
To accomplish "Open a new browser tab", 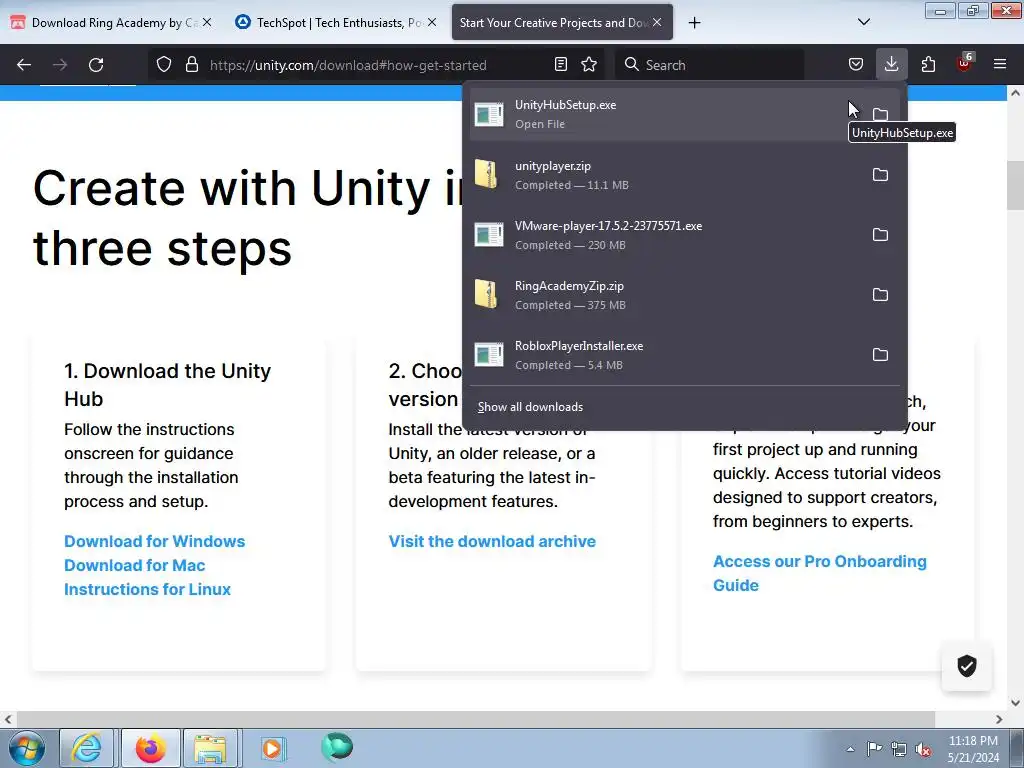I will 694,23.
